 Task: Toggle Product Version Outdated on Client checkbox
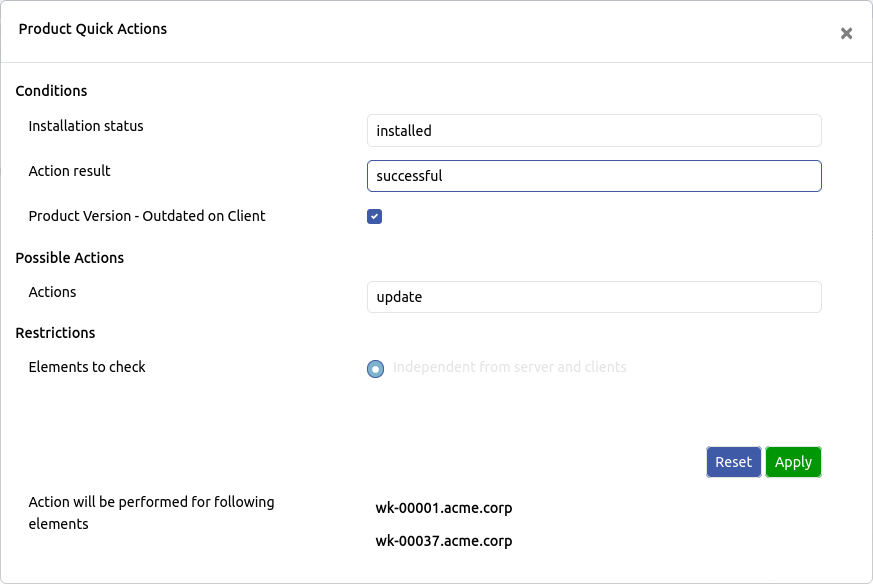pyautogui.click(x=375, y=217)
